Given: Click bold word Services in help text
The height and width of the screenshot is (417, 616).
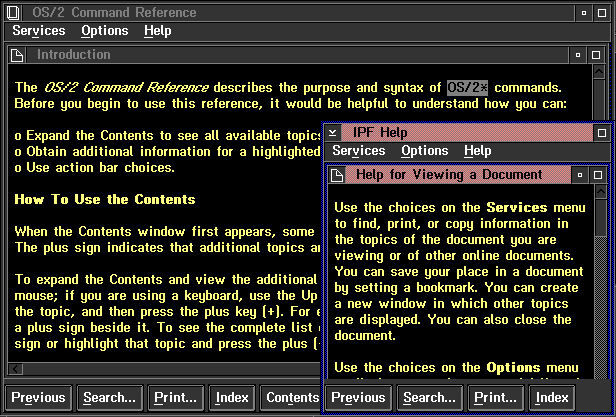Looking at the screenshot, I should (x=517, y=208).
